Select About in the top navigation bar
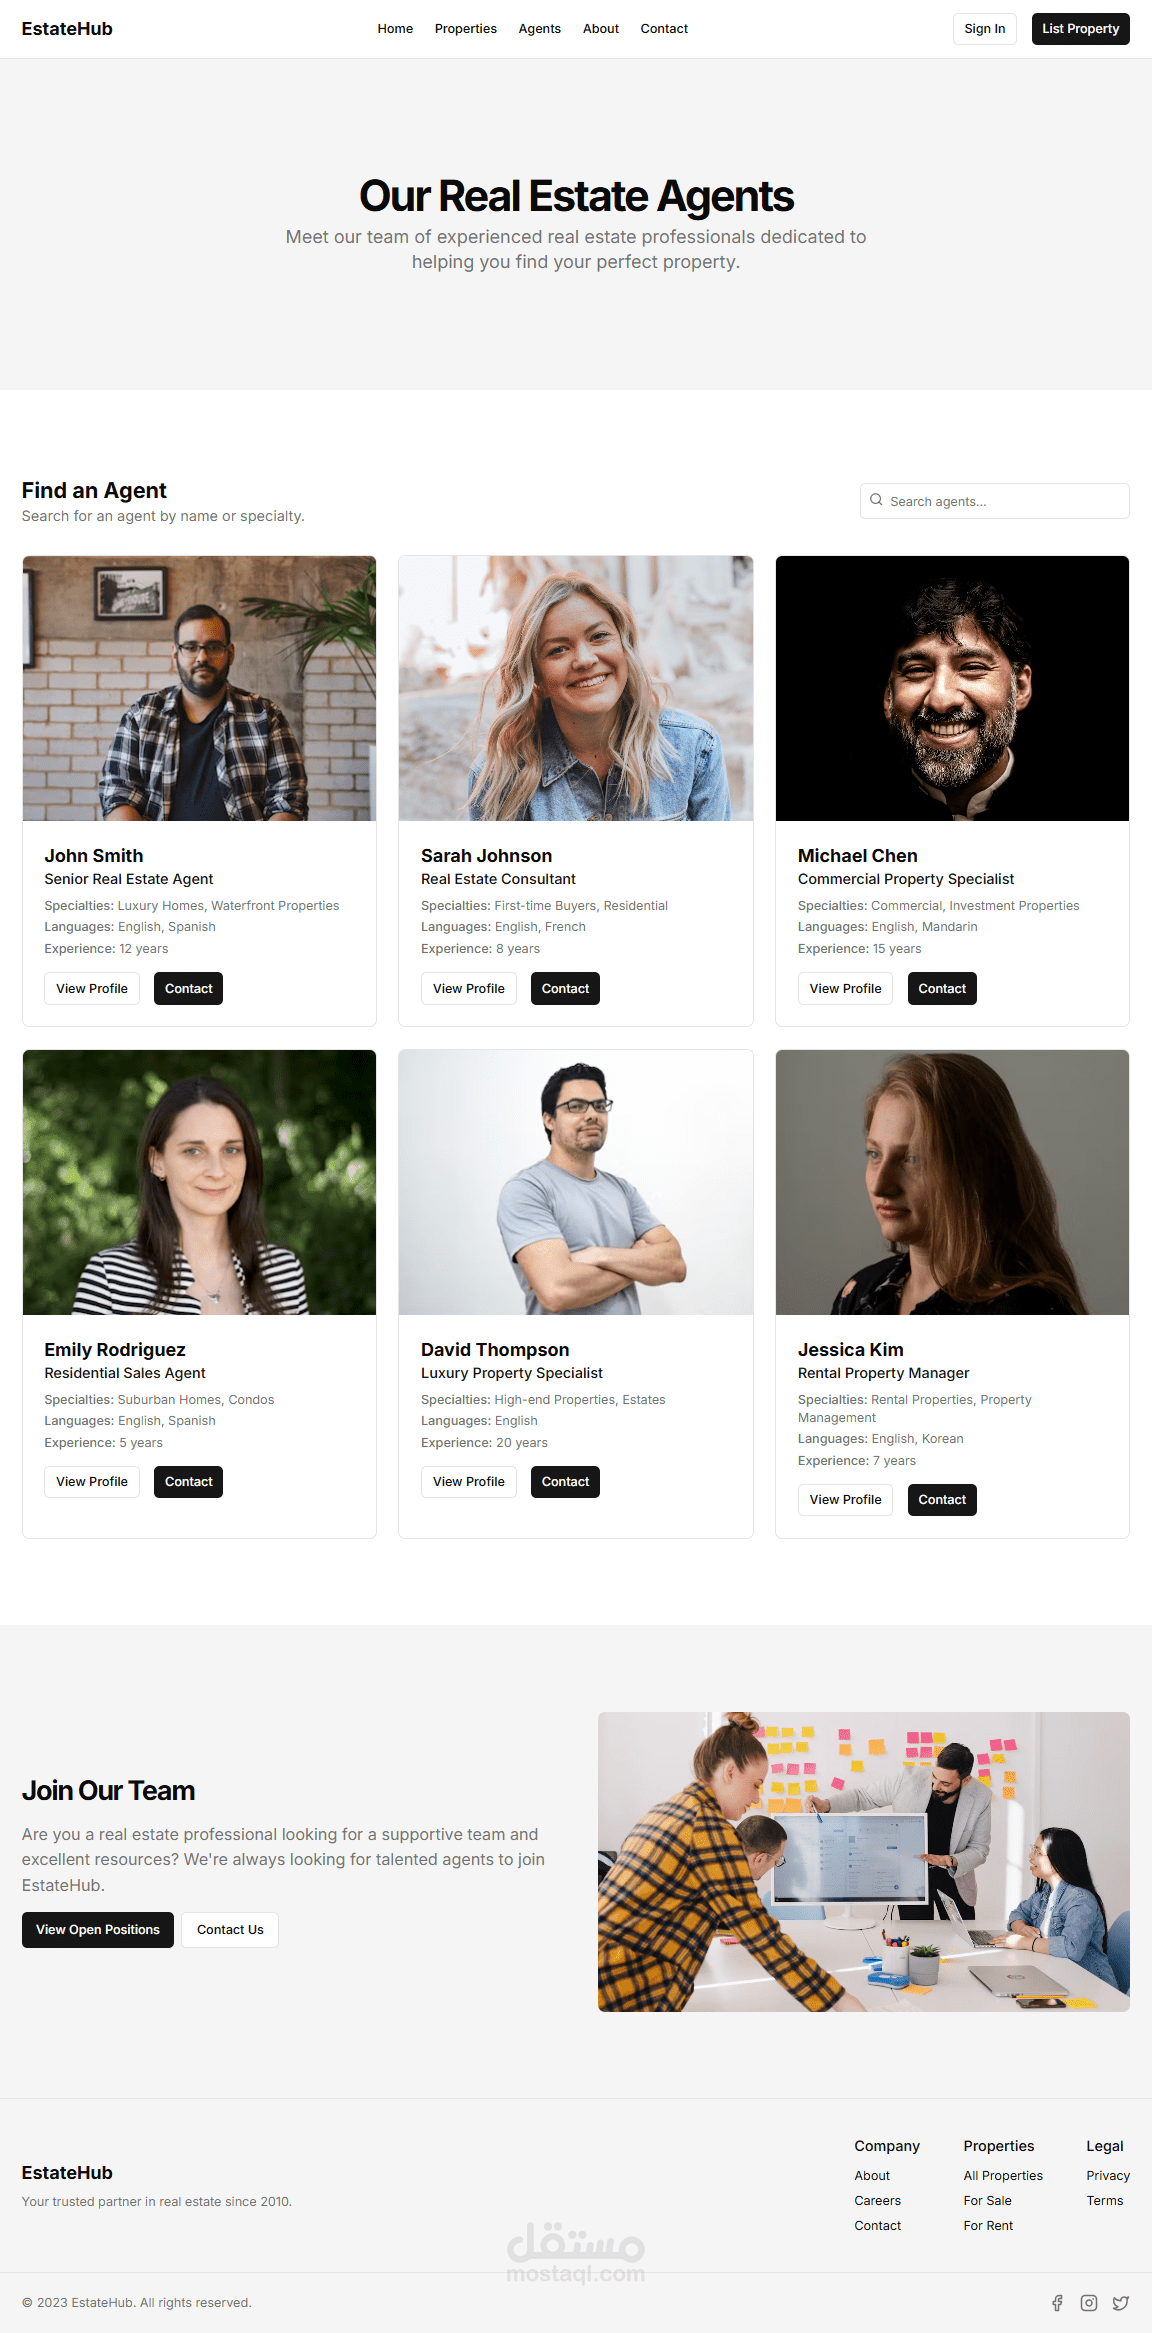 click(x=601, y=29)
